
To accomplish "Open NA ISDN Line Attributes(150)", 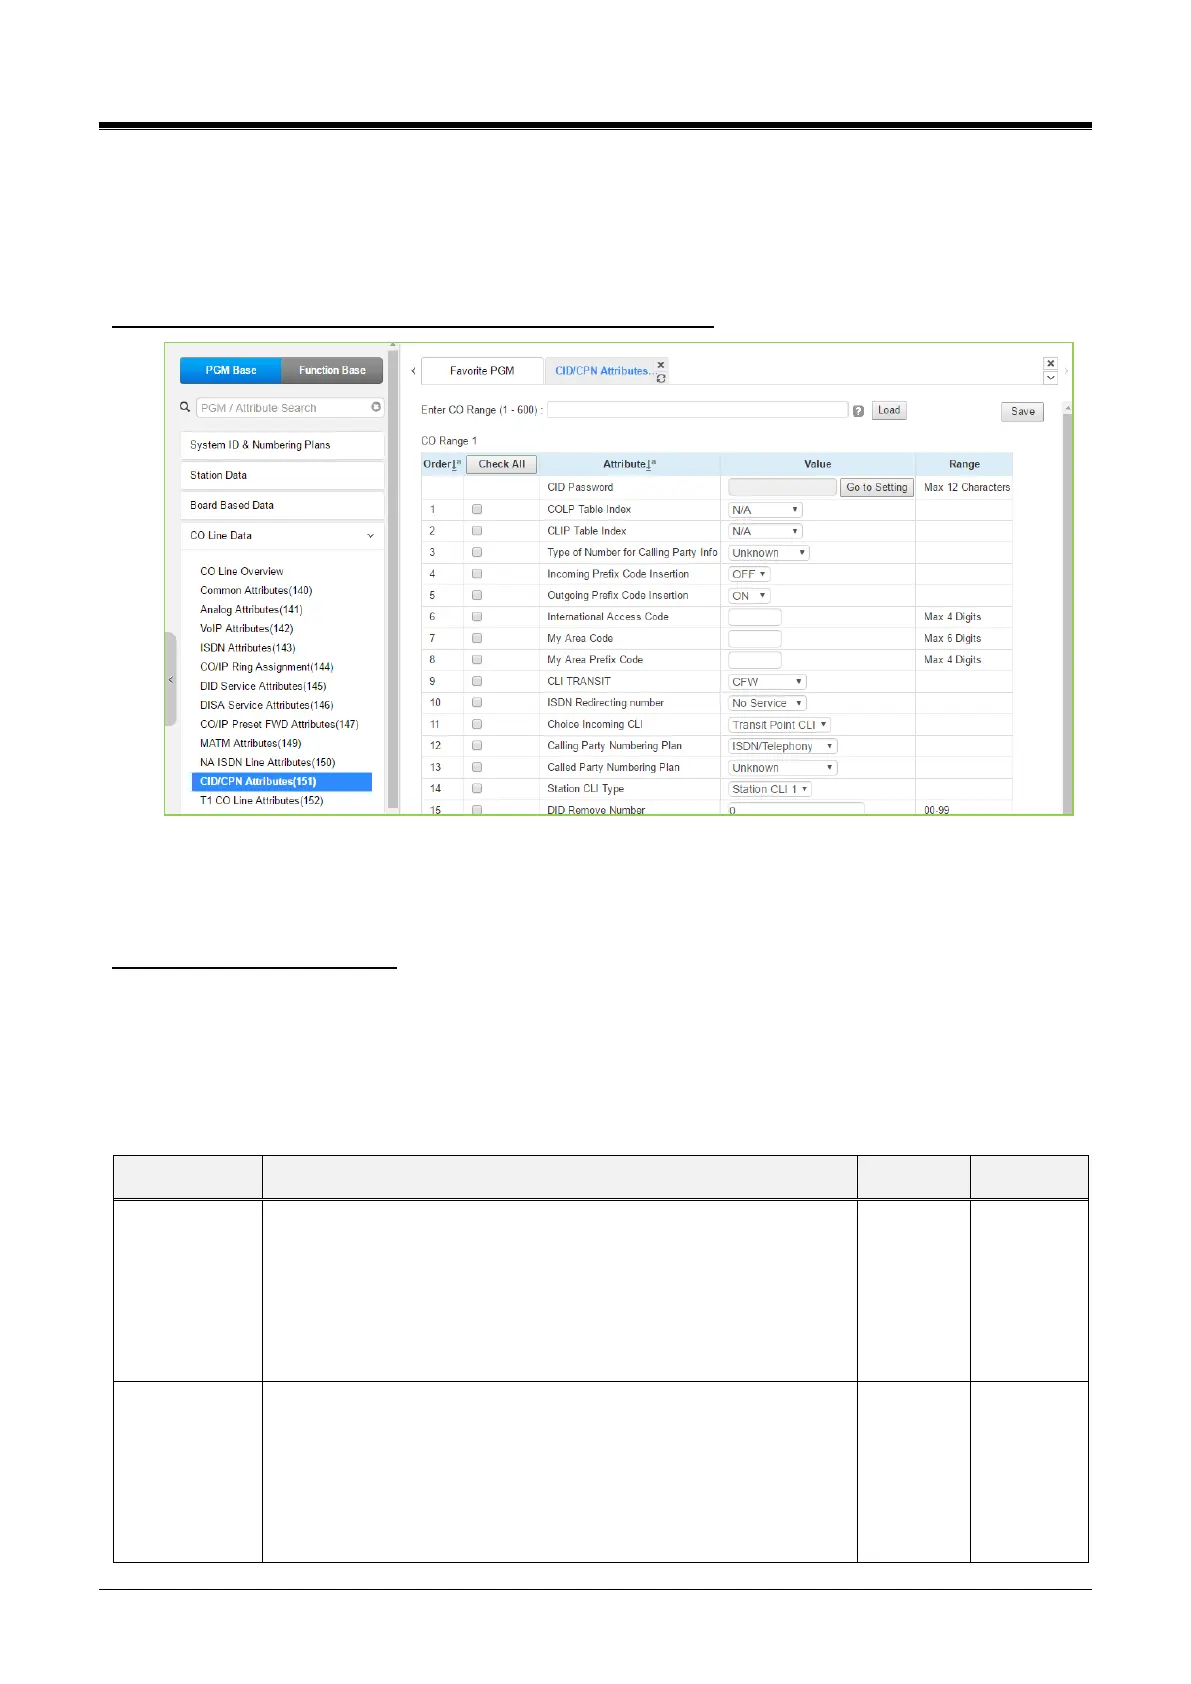I will (x=268, y=762).
